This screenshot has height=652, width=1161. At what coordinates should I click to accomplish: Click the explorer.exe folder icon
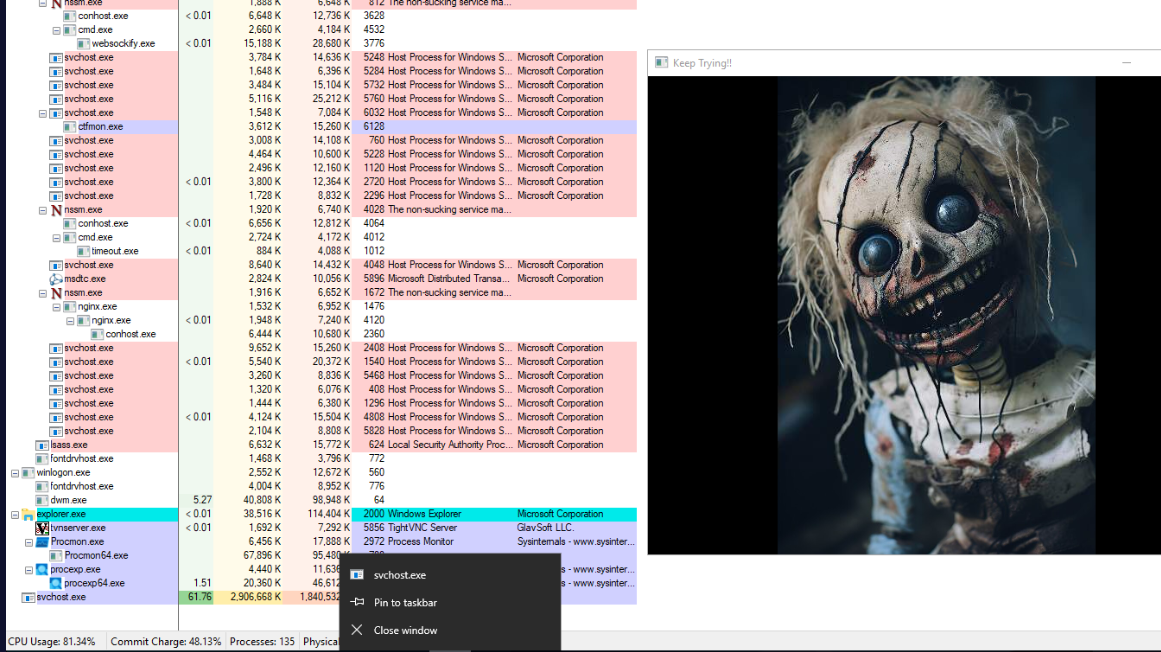(28, 514)
